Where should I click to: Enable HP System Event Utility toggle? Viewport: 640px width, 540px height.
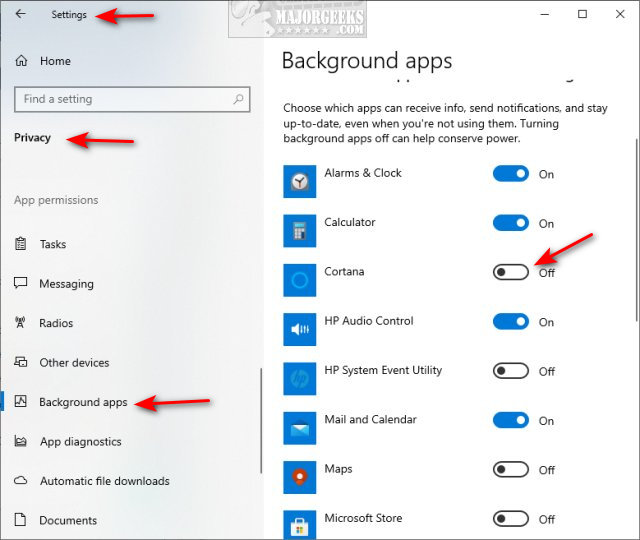(x=511, y=371)
